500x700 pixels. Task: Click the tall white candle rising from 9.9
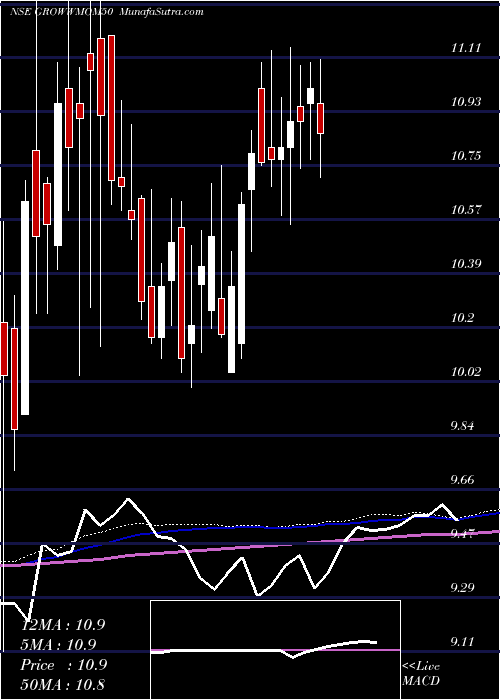25,308
